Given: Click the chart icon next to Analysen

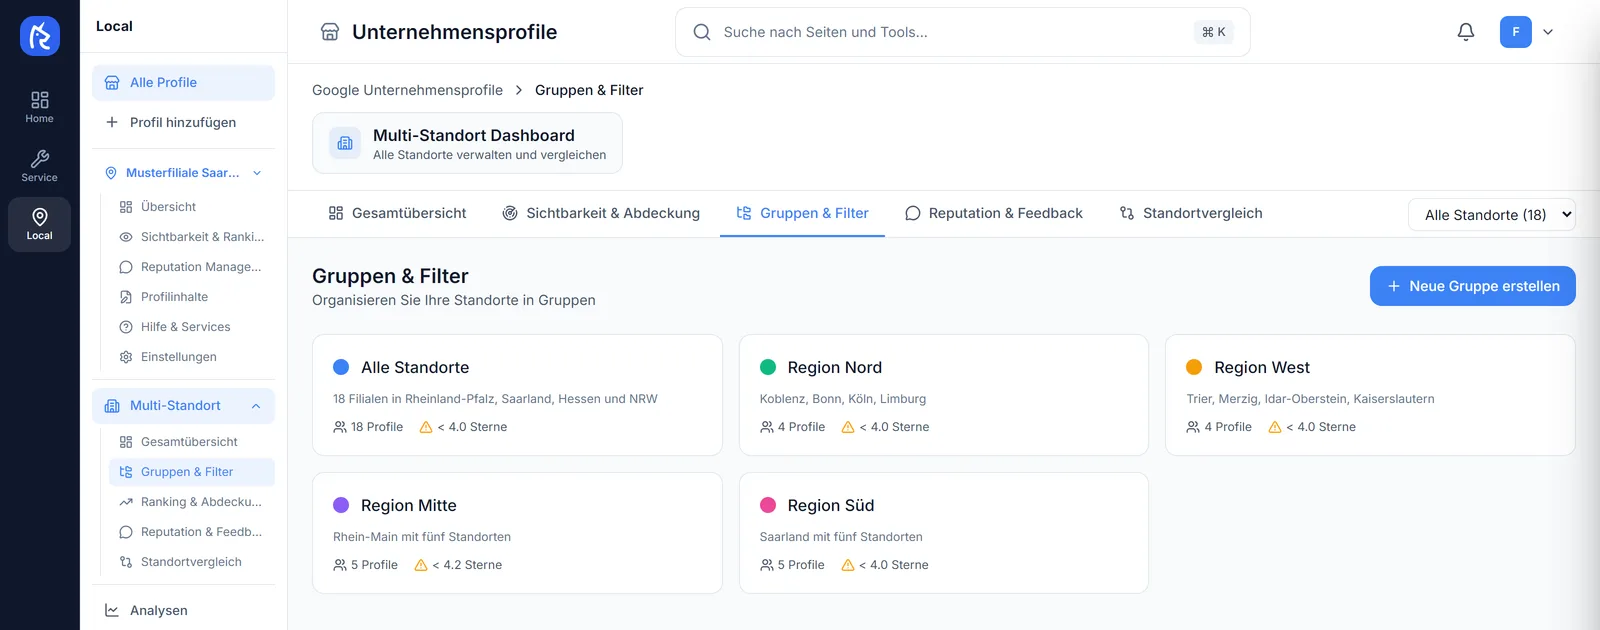Looking at the screenshot, I should pyautogui.click(x=112, y=610).
